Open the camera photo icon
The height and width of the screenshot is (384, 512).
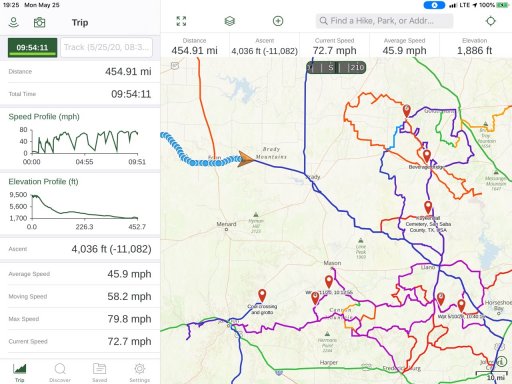pyautogui.click(x=39, y=22)
